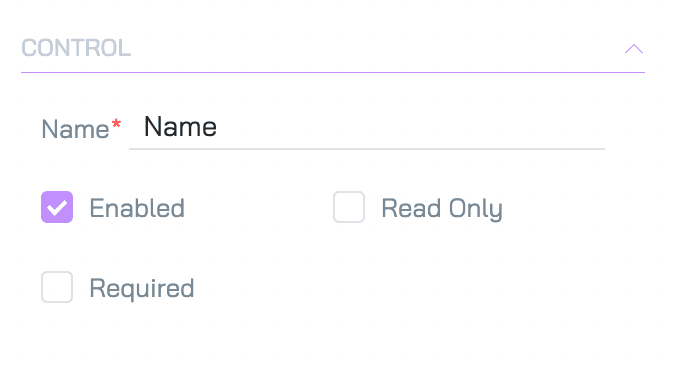The width and height of the screenshot is (678, 373).
Task: Click the purple divider under CONTROL header
Action: pyautogui.click(x=333, y=72)
